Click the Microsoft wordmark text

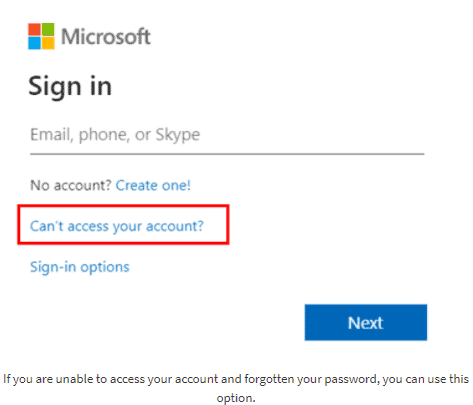coord(106,36)
